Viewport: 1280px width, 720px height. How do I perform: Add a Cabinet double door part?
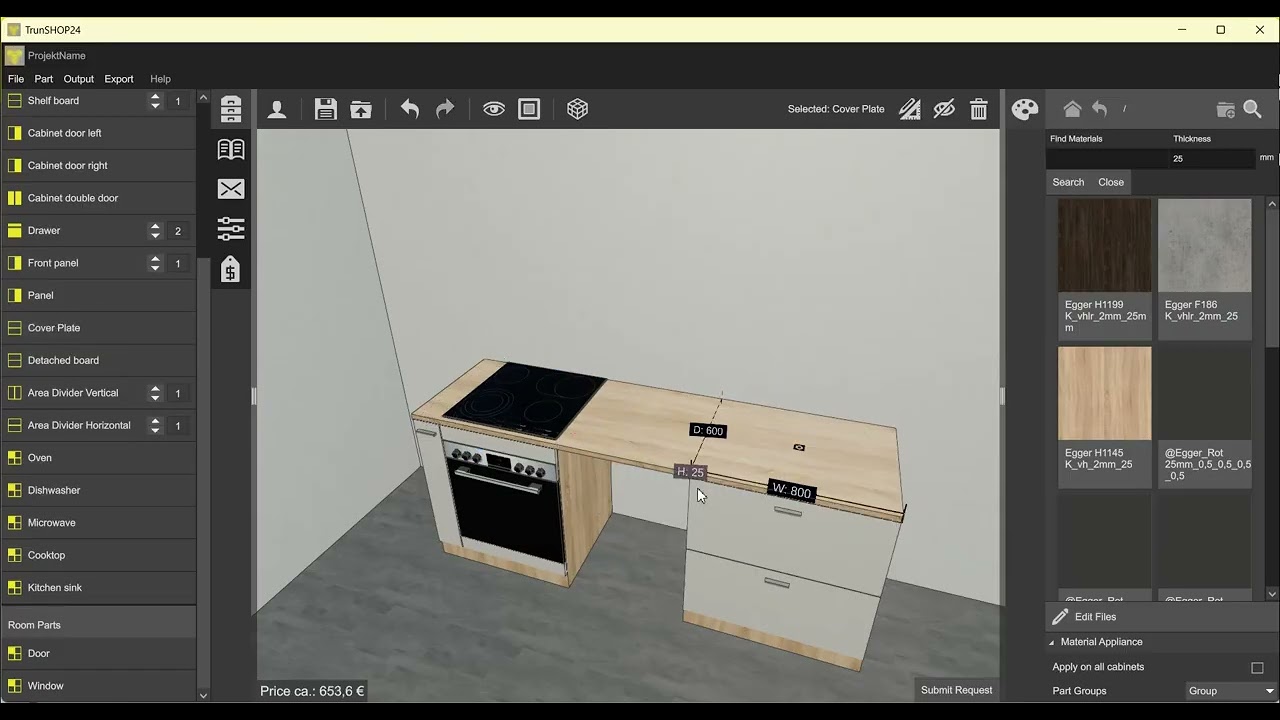point(98,198)
